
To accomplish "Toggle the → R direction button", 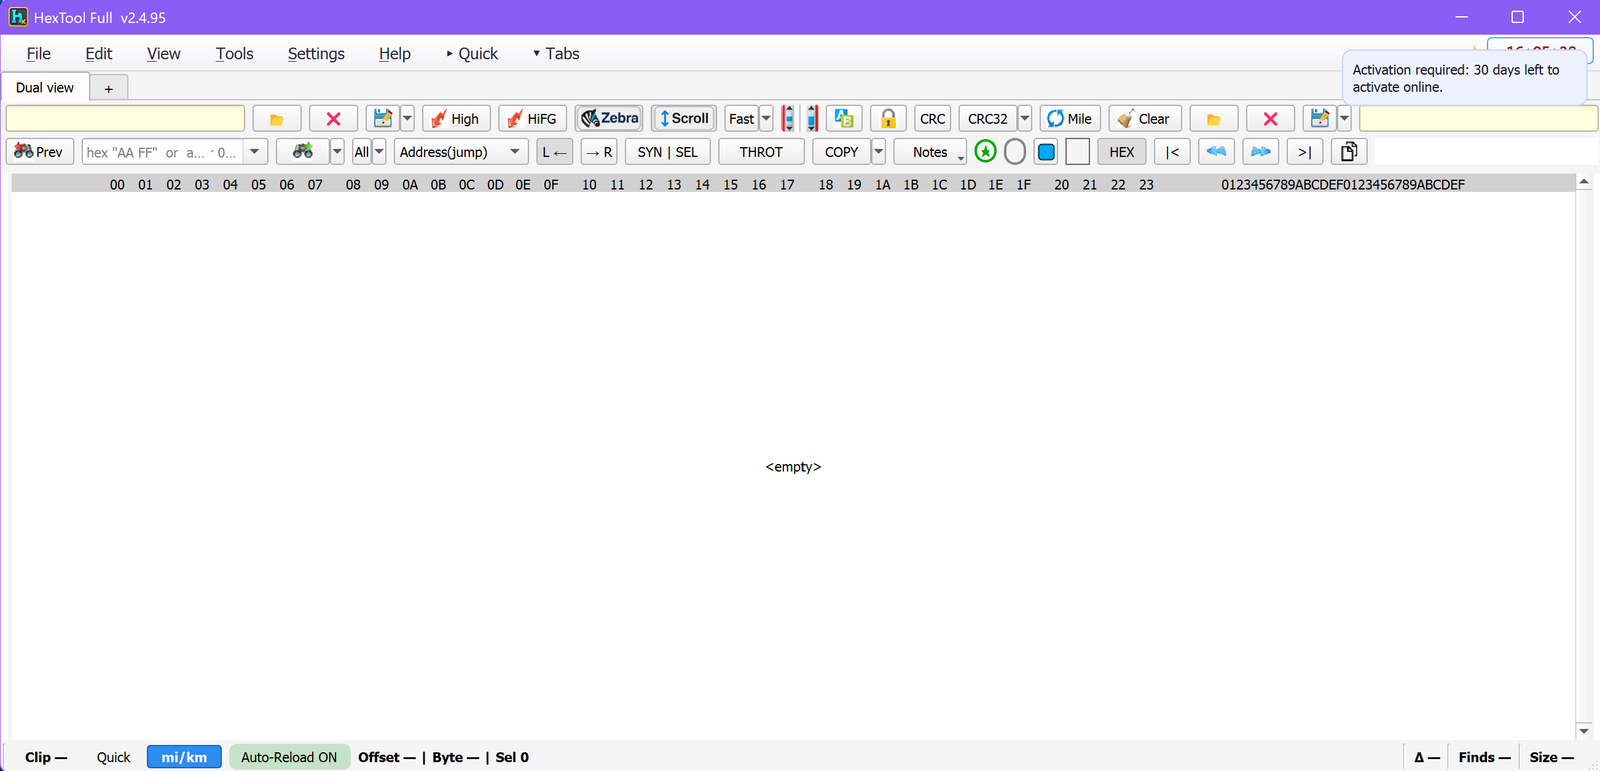I will click(599, 152).
